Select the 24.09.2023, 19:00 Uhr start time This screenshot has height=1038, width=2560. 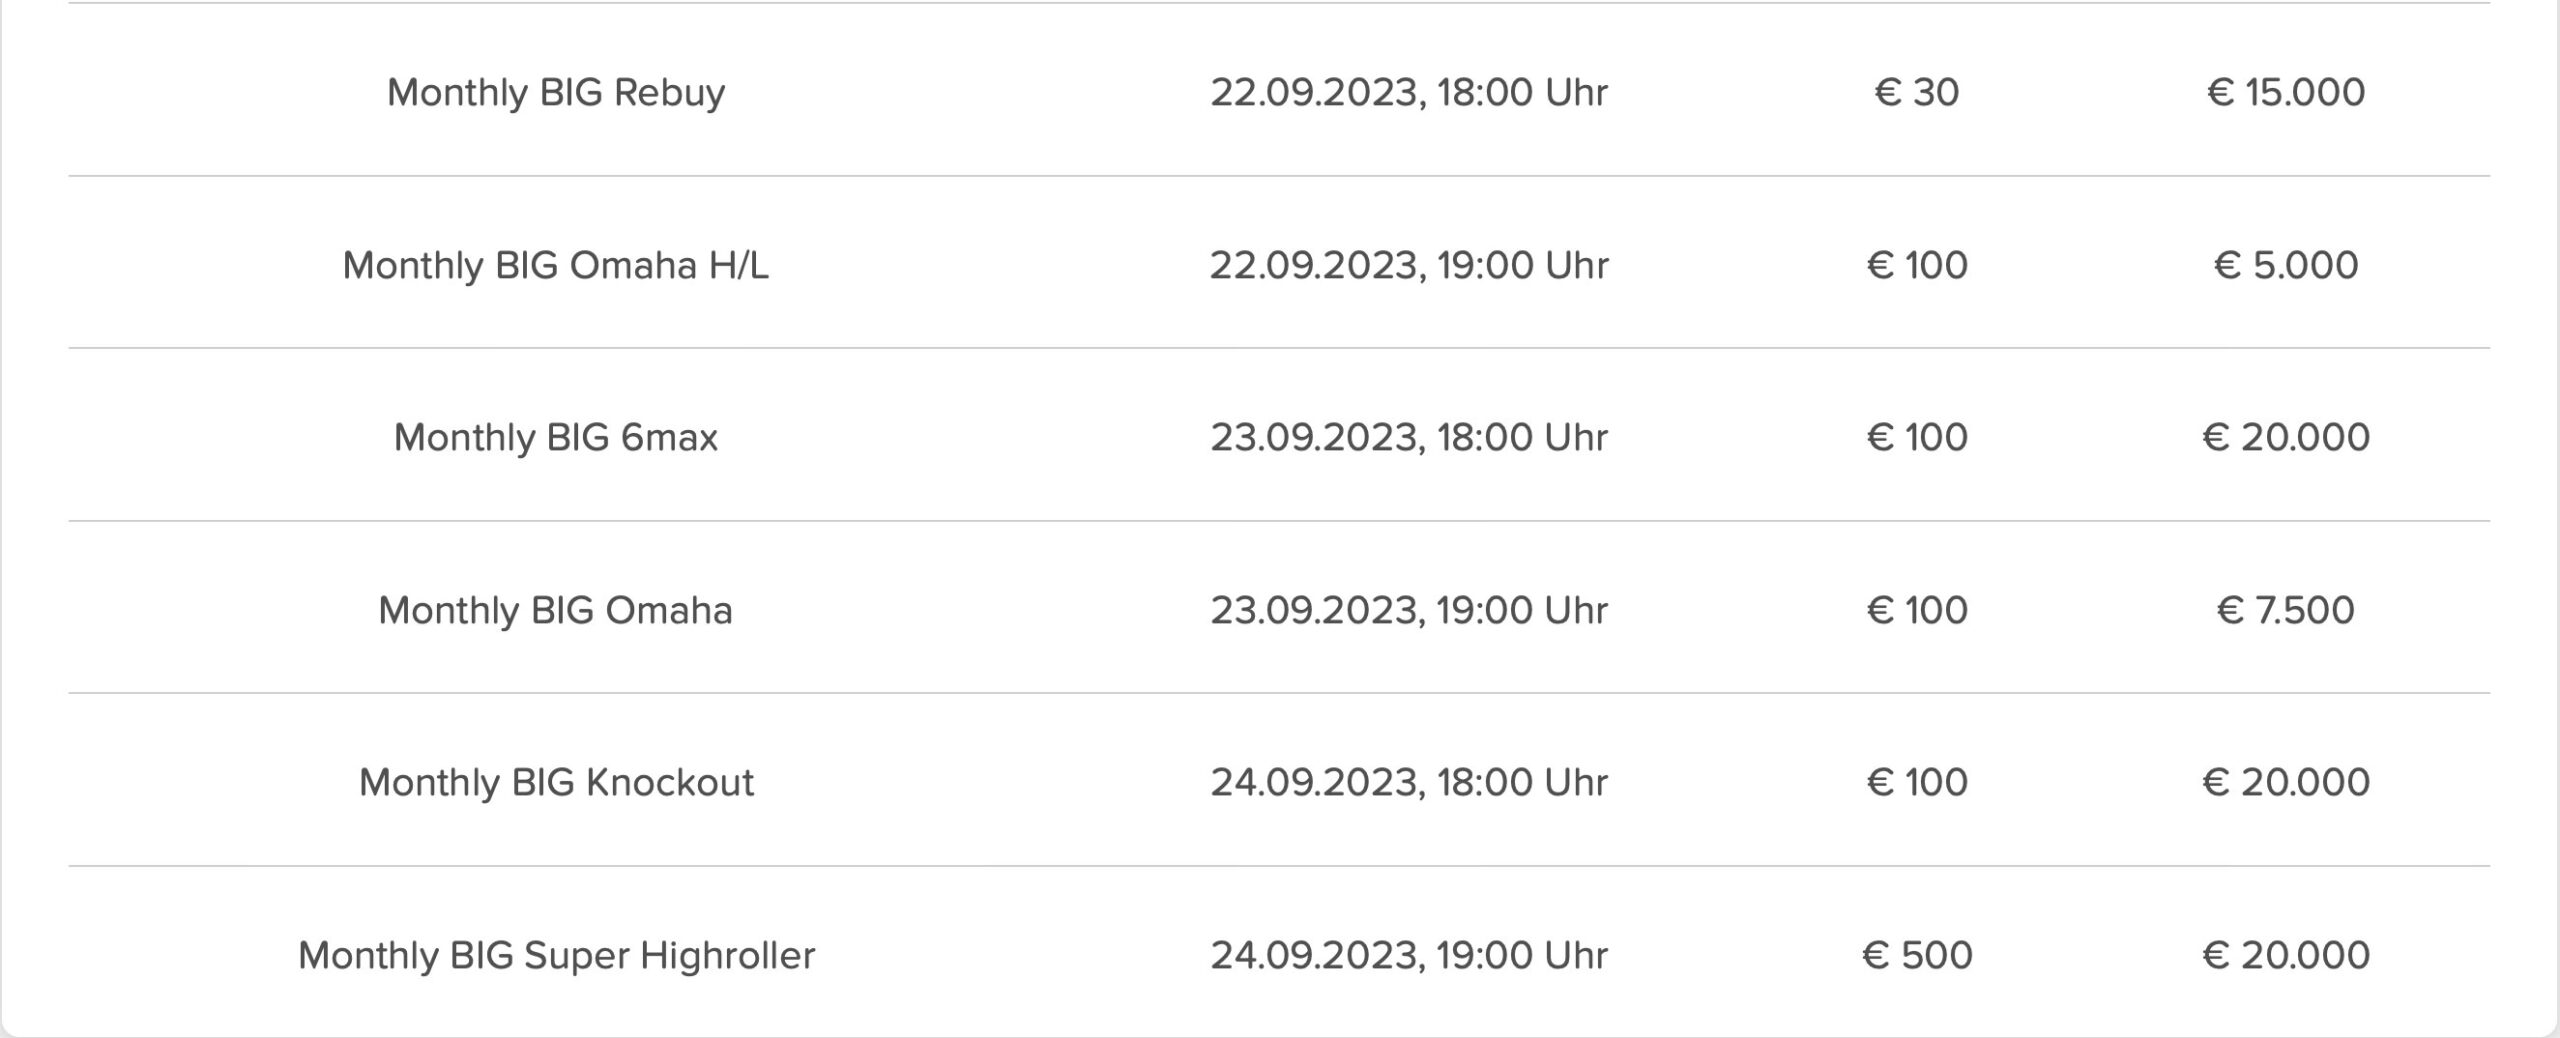1409,955
